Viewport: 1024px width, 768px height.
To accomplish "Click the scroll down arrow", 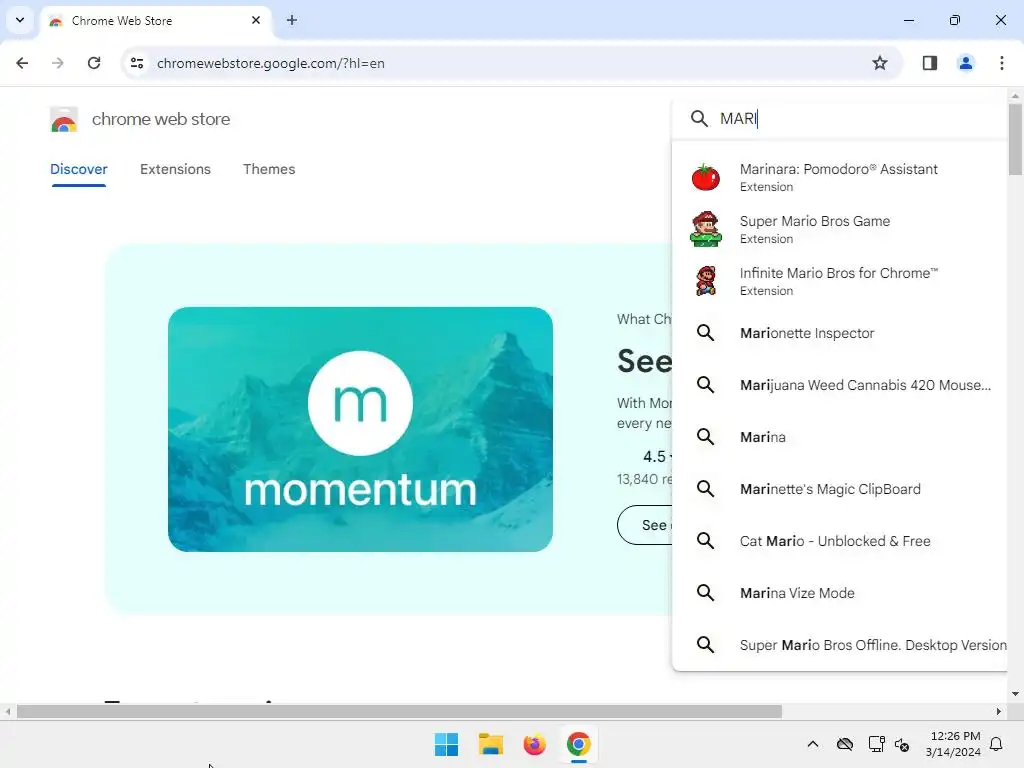I will pyautogui.click(x=1015, y=694).
